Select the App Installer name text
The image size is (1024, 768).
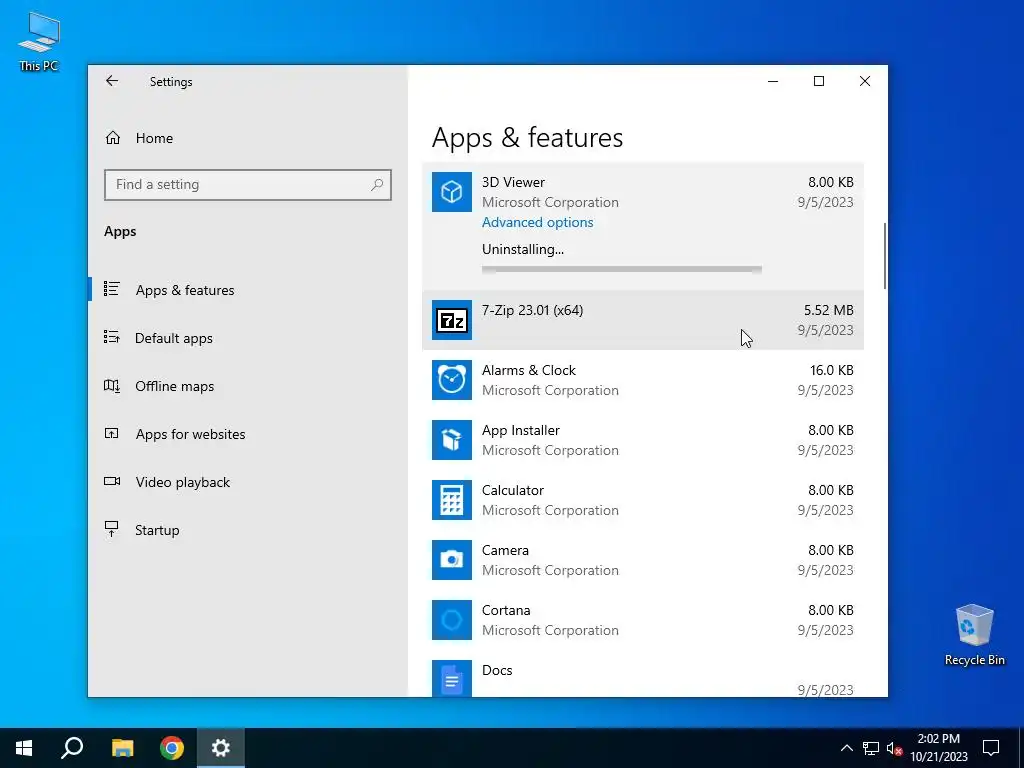coord(520,430)
